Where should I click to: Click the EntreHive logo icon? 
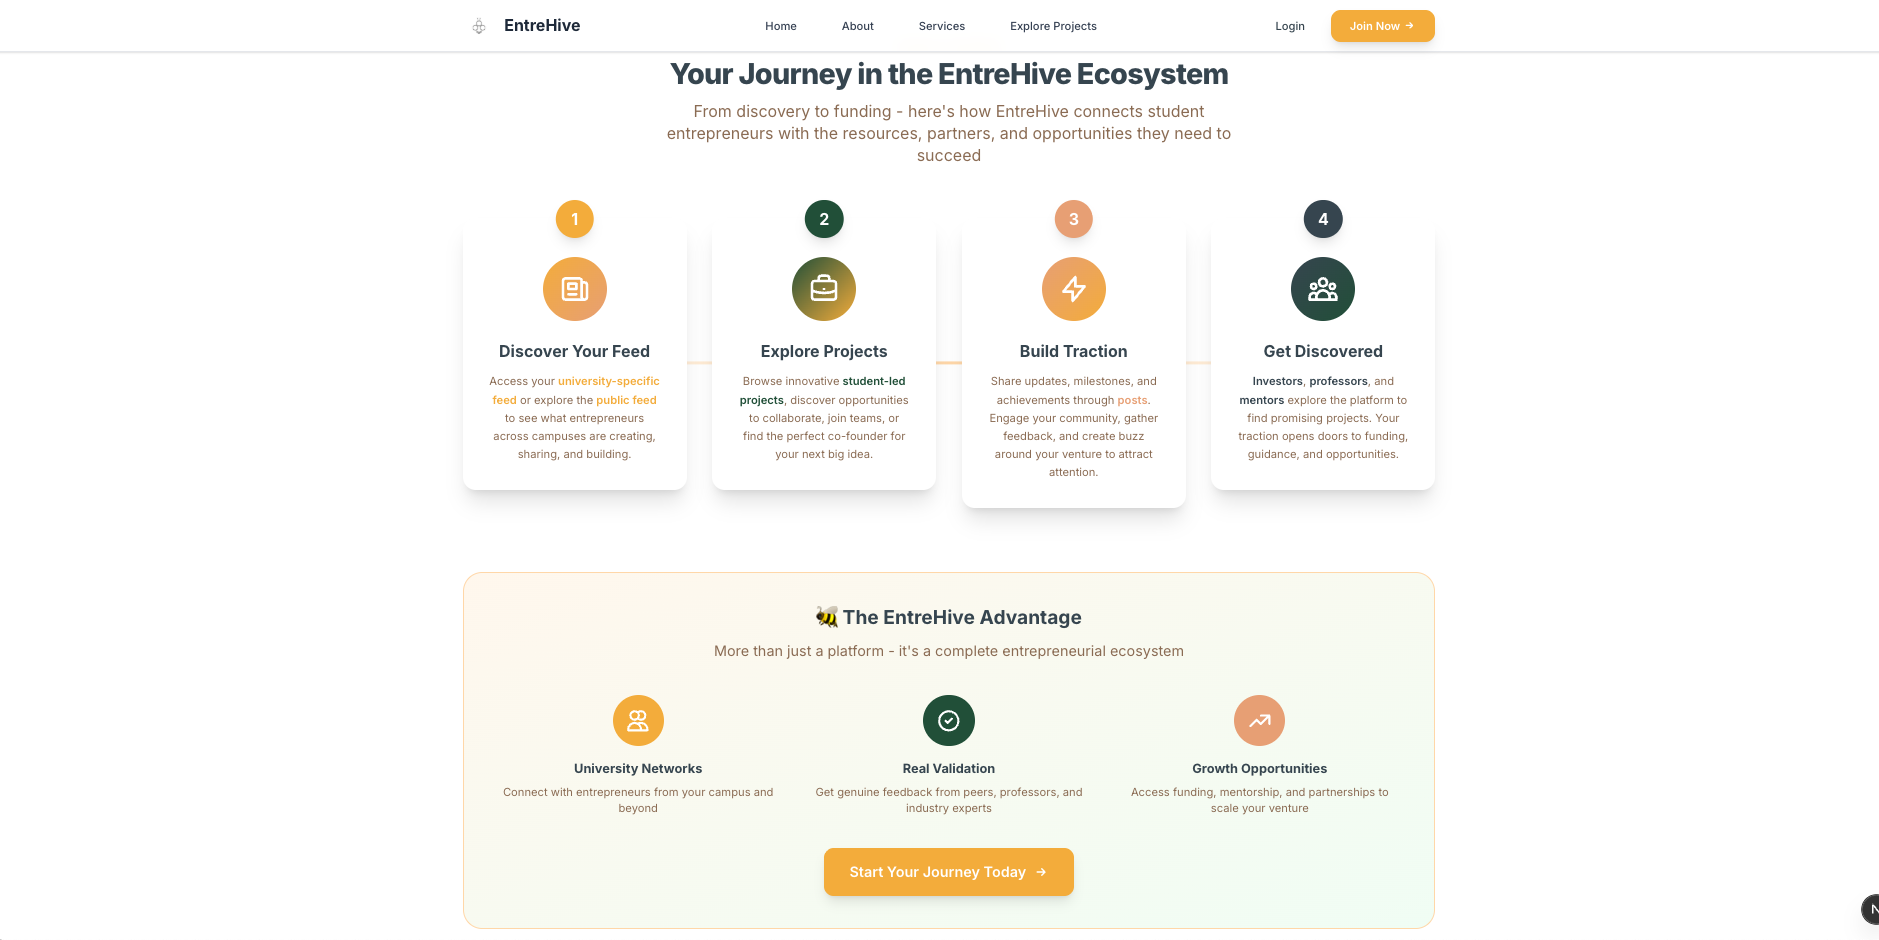point(479,25)
